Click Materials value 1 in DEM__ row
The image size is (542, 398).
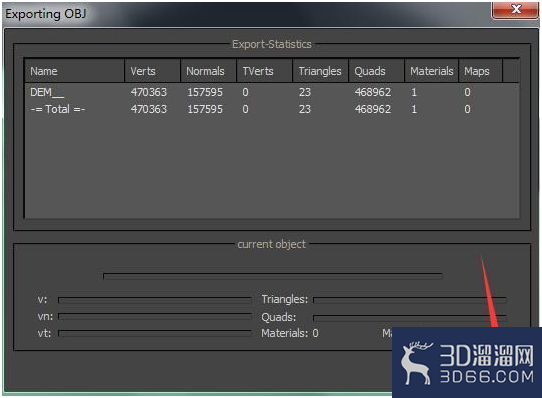pos(414,92)
